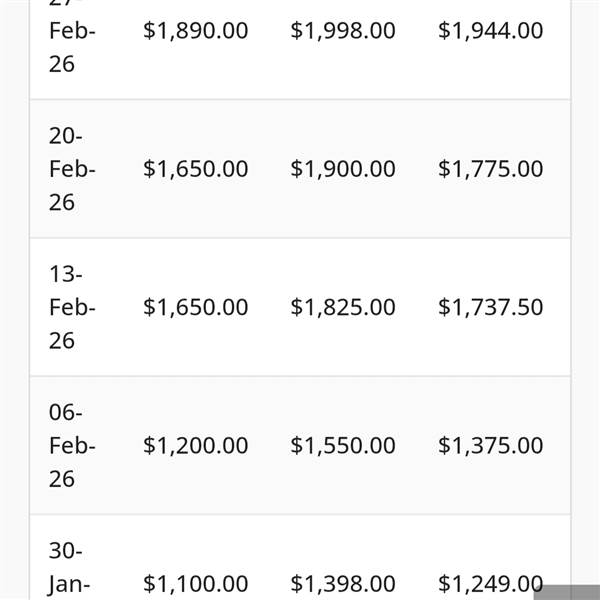Image resolution: width=600 pixels, height=600 pixels.
Task: Click the $1,890.00 price cell
Action: point(195,31)
